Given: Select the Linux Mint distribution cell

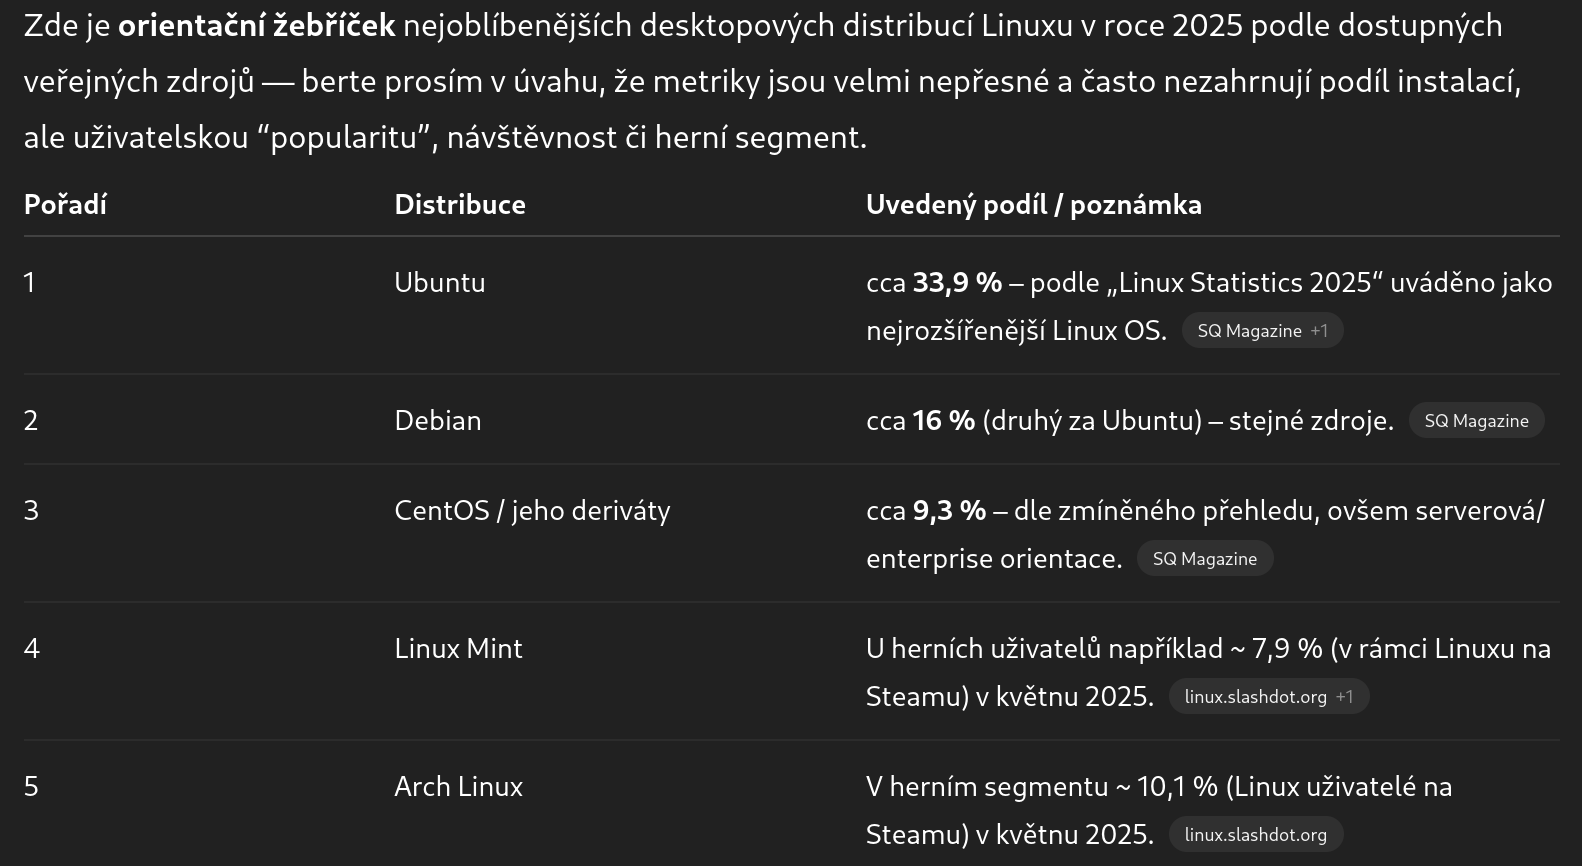Looking at the screenshot, I should [x=458, y=649].
